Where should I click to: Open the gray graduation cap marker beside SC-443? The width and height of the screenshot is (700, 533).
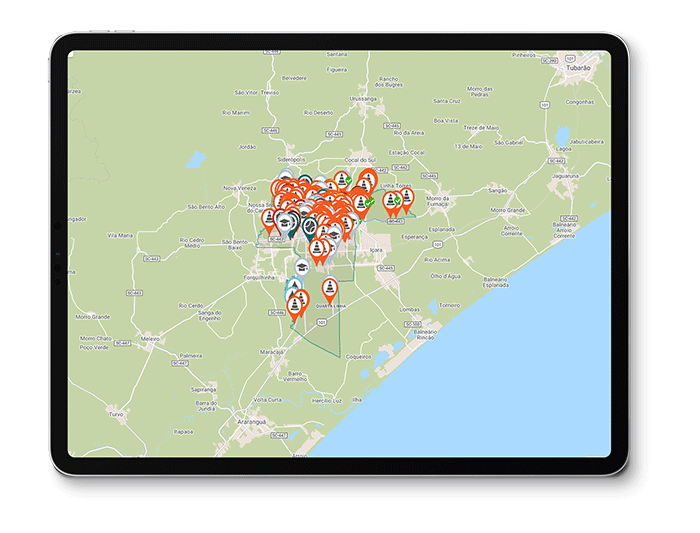click(x=283, y=223)
